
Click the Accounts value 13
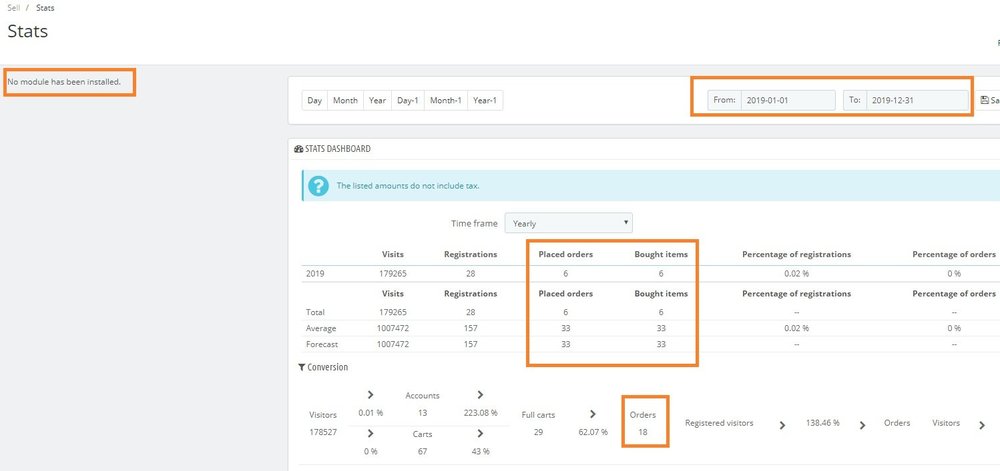[x=422, y=413]
